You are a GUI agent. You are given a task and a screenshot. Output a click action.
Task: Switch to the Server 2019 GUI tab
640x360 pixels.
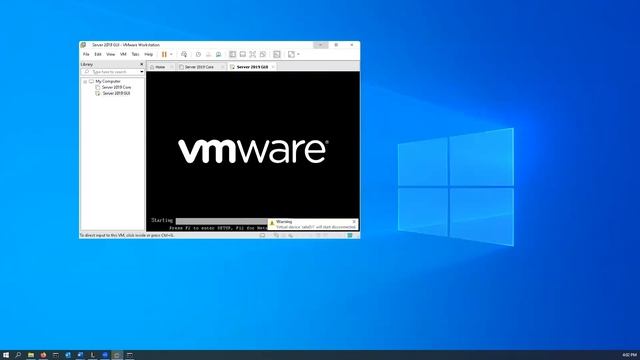point(252,67)
